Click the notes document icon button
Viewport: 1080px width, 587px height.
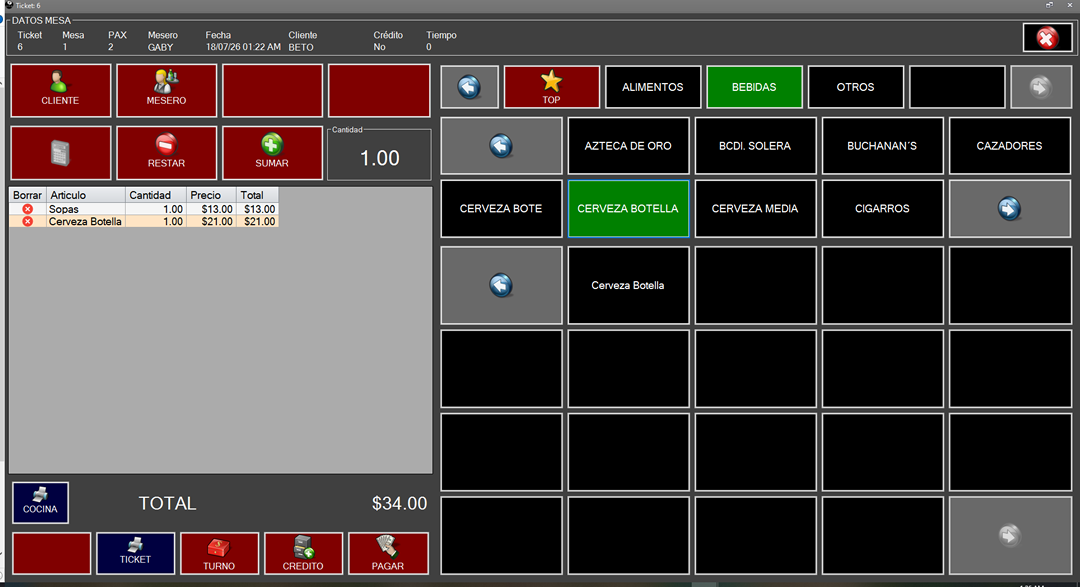click(61, 153)
